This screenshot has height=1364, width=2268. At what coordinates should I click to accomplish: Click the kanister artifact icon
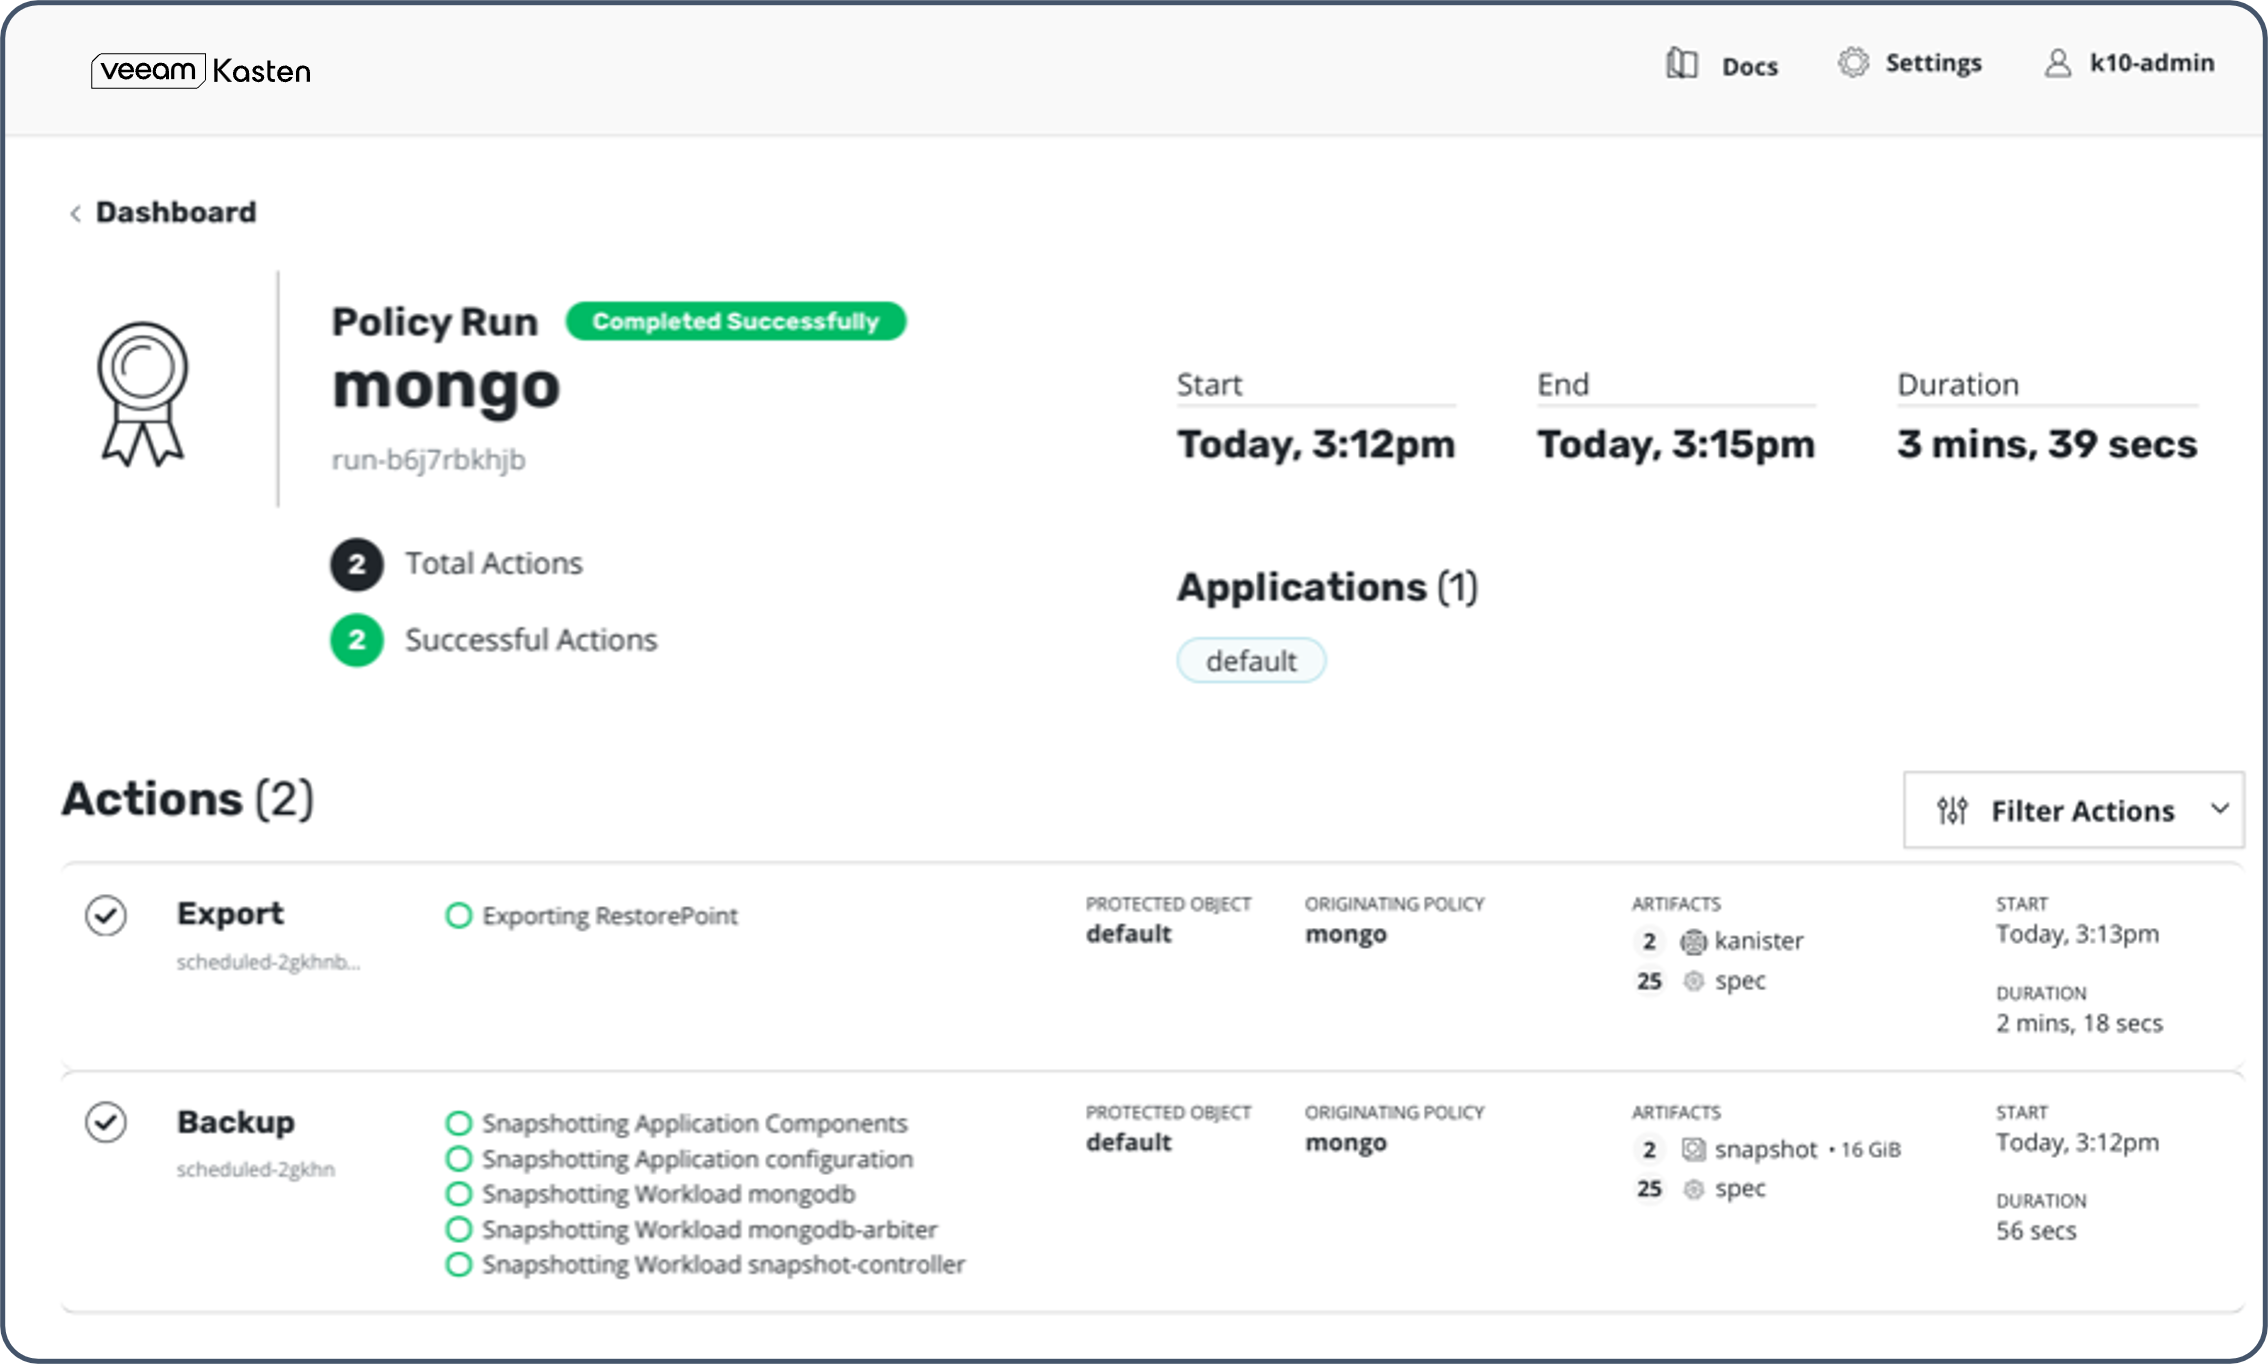[1693, 941]
